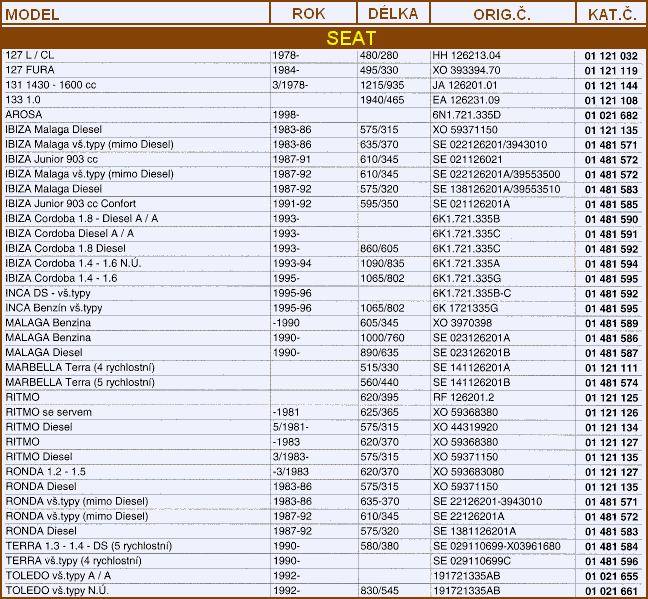The height and width of the screenshot is (599, 648).
Task: Select the AROSA model cell
Action: pos(24,115)
